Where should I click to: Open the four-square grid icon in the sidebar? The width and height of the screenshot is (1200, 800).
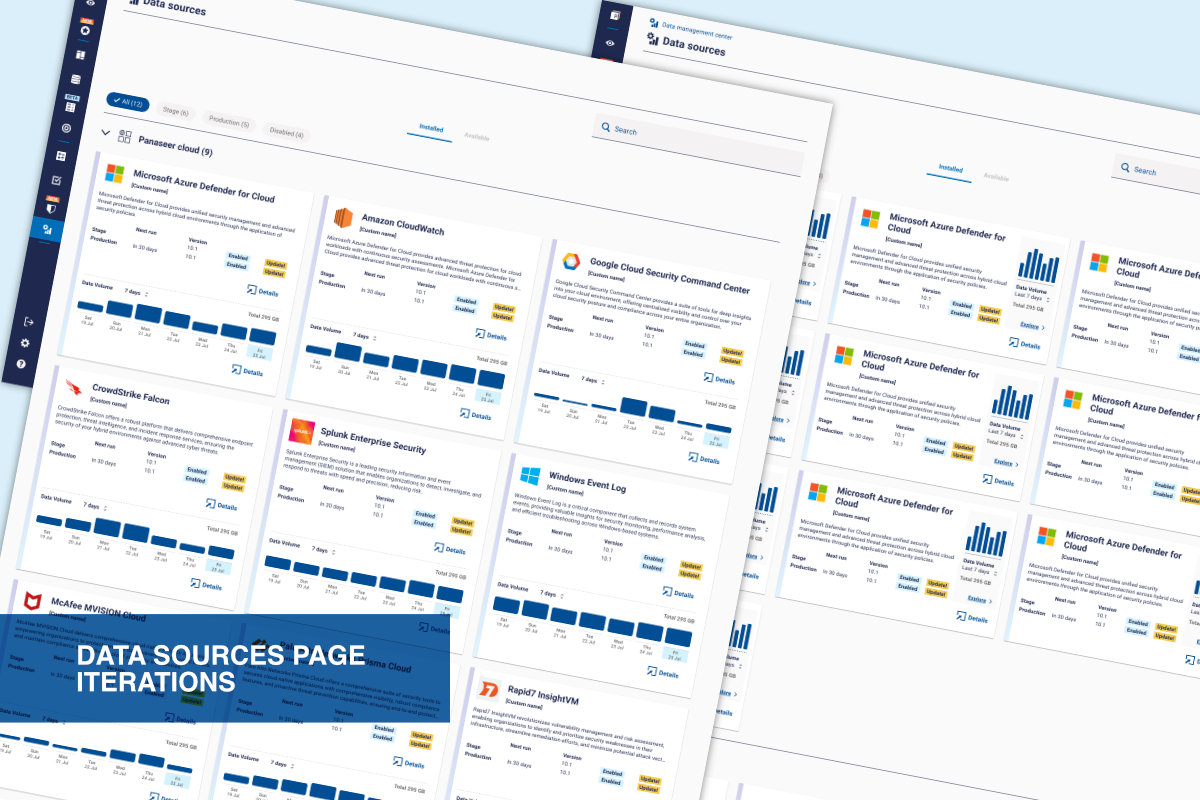point(60,156)
